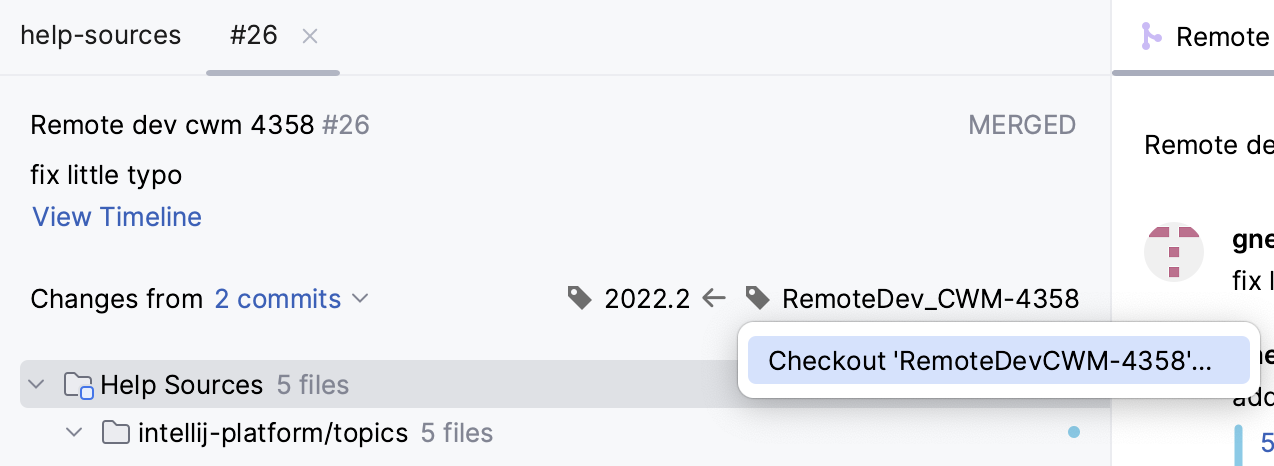Screen dimensions: 1274x466
Task: Open the View Timeline link
Action: coord(117,217)
